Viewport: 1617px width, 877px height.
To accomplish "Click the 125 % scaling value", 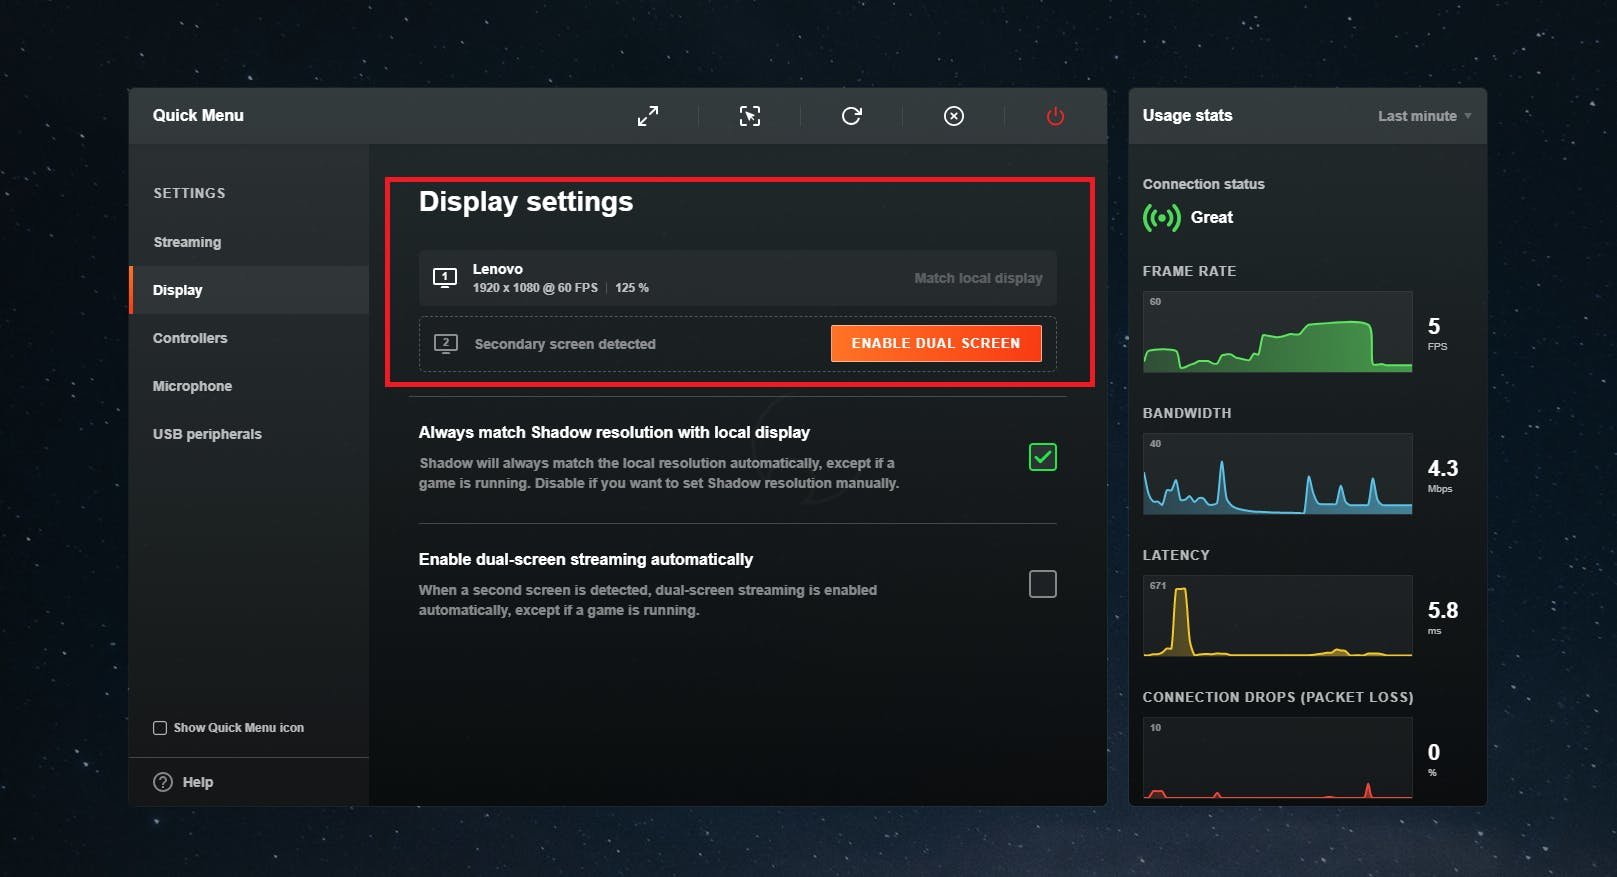I will coord(632,288).
